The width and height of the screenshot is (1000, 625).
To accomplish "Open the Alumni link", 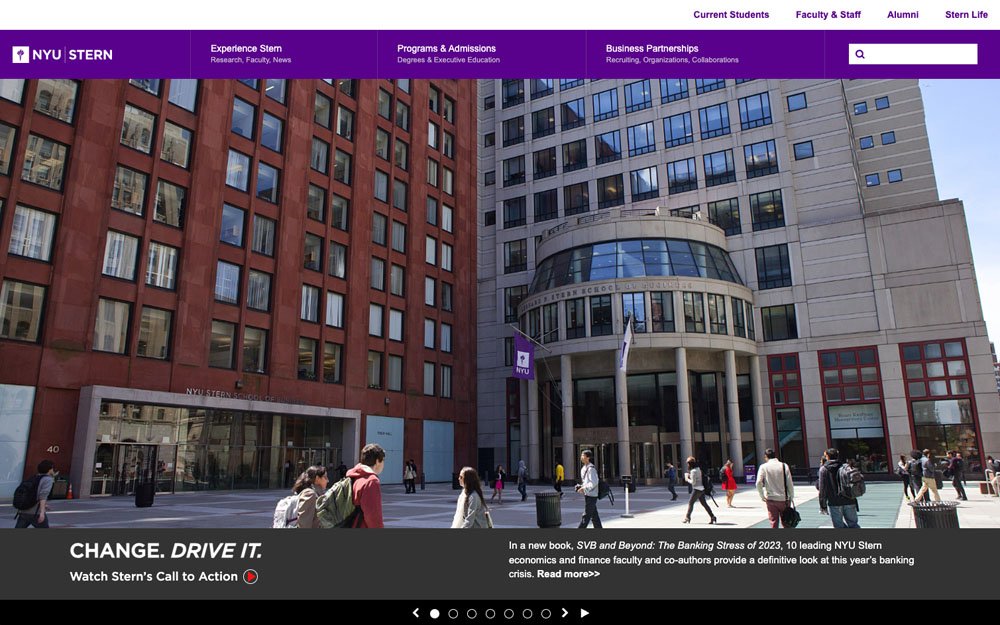I will (x=902, y=15).
